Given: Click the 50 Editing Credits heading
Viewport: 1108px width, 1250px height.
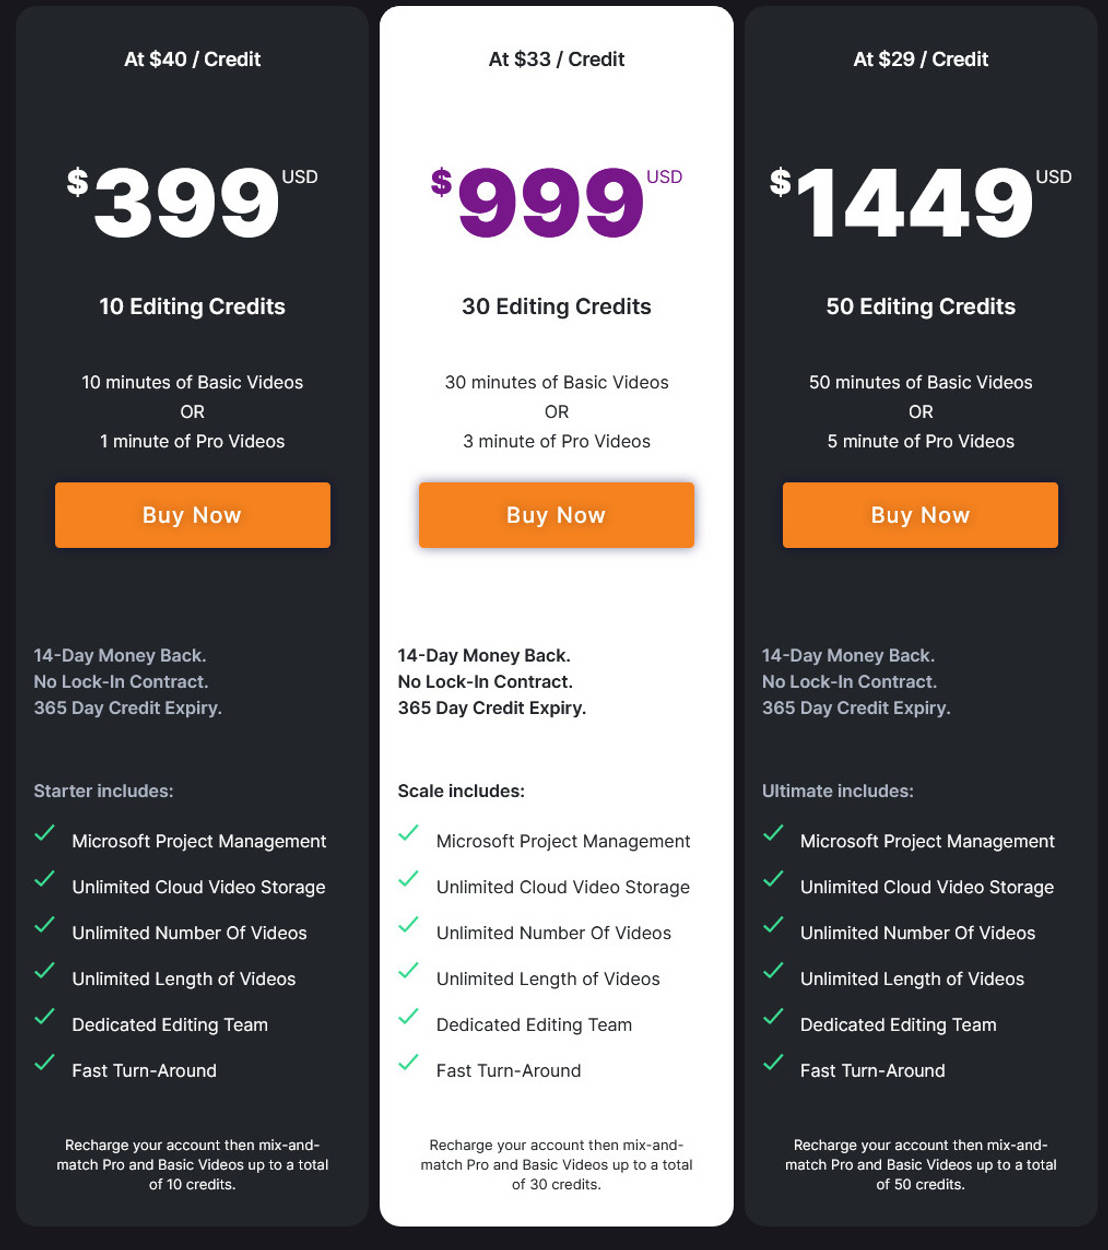Looking at the screenshot, I should [920, 306].
